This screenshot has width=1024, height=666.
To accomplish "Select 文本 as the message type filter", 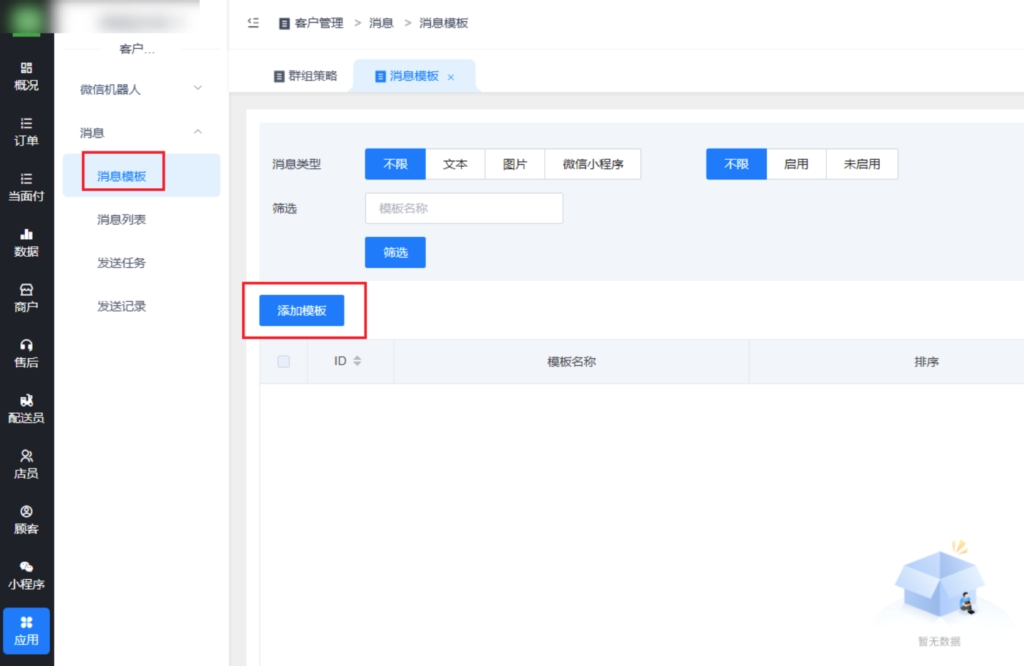I will tap(455, 164).
